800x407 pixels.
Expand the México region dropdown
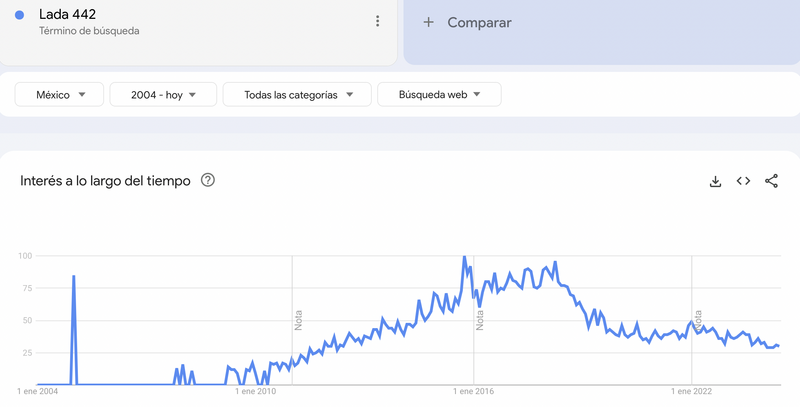coord(61,95)
